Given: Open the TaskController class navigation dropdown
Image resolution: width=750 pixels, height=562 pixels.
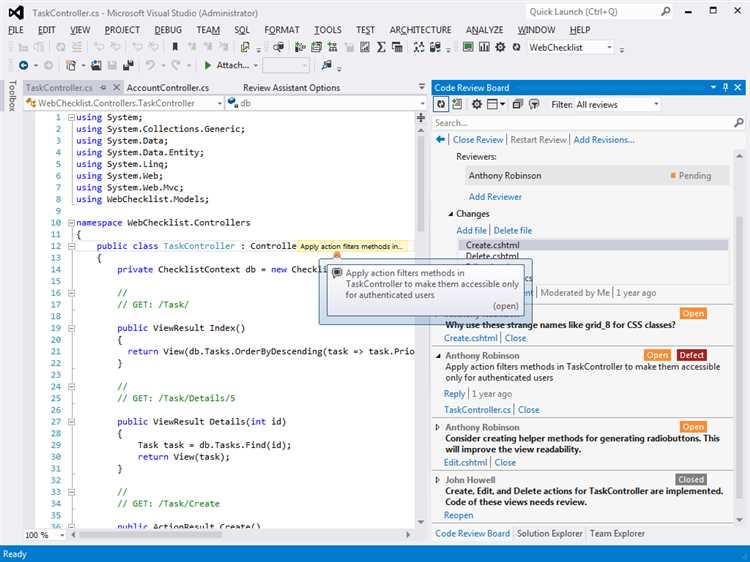Looking at the screenshot, I should pyautogui.click(x=220, y=103).
